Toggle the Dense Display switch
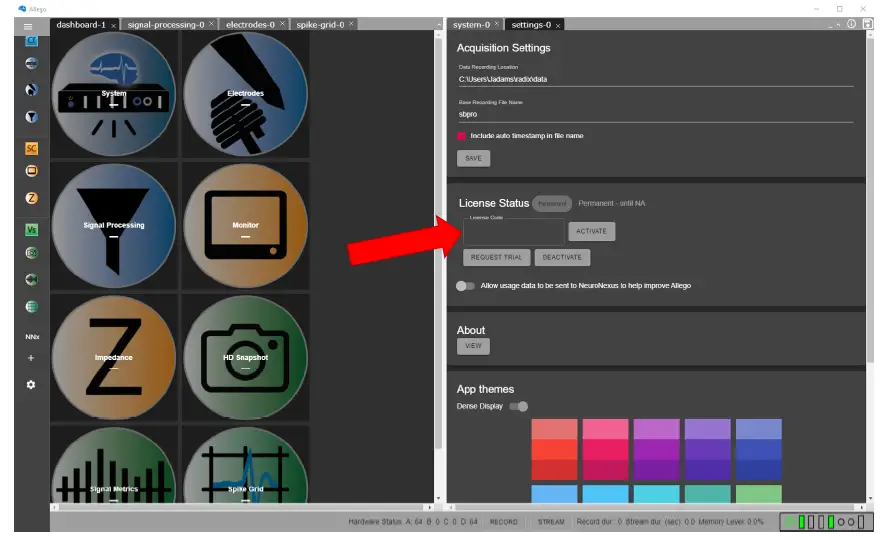The image size is (887, 540). pyautogui.click(x=519, y=407)
